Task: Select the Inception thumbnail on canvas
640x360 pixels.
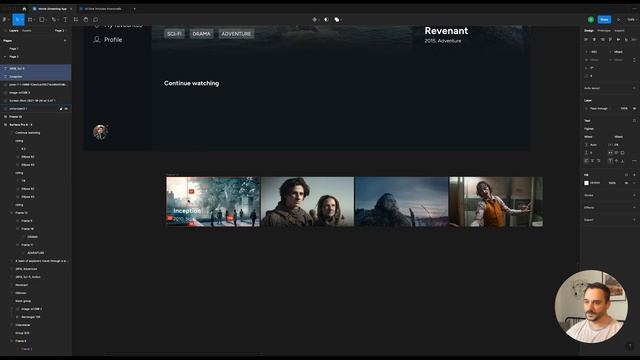Action: [x=213, y=202]
